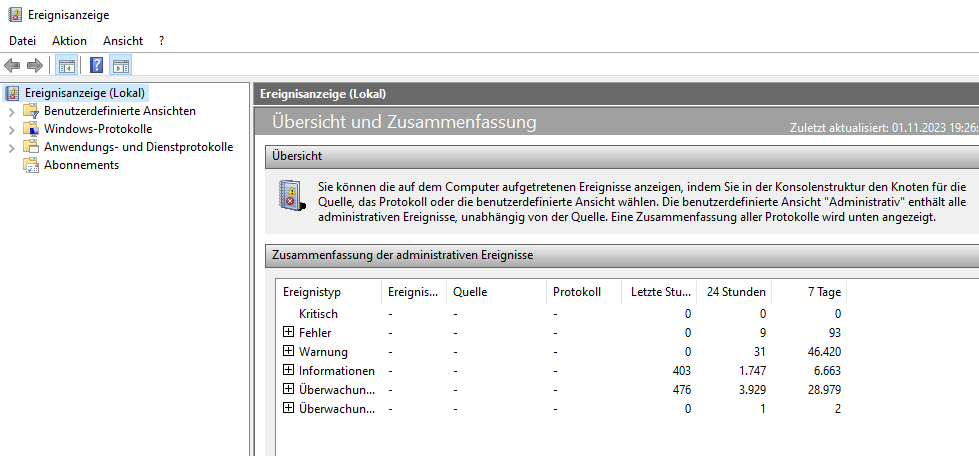Screen dimensions: 979x456
Task: Select the Warnung row label
Action: coord(323,352)
